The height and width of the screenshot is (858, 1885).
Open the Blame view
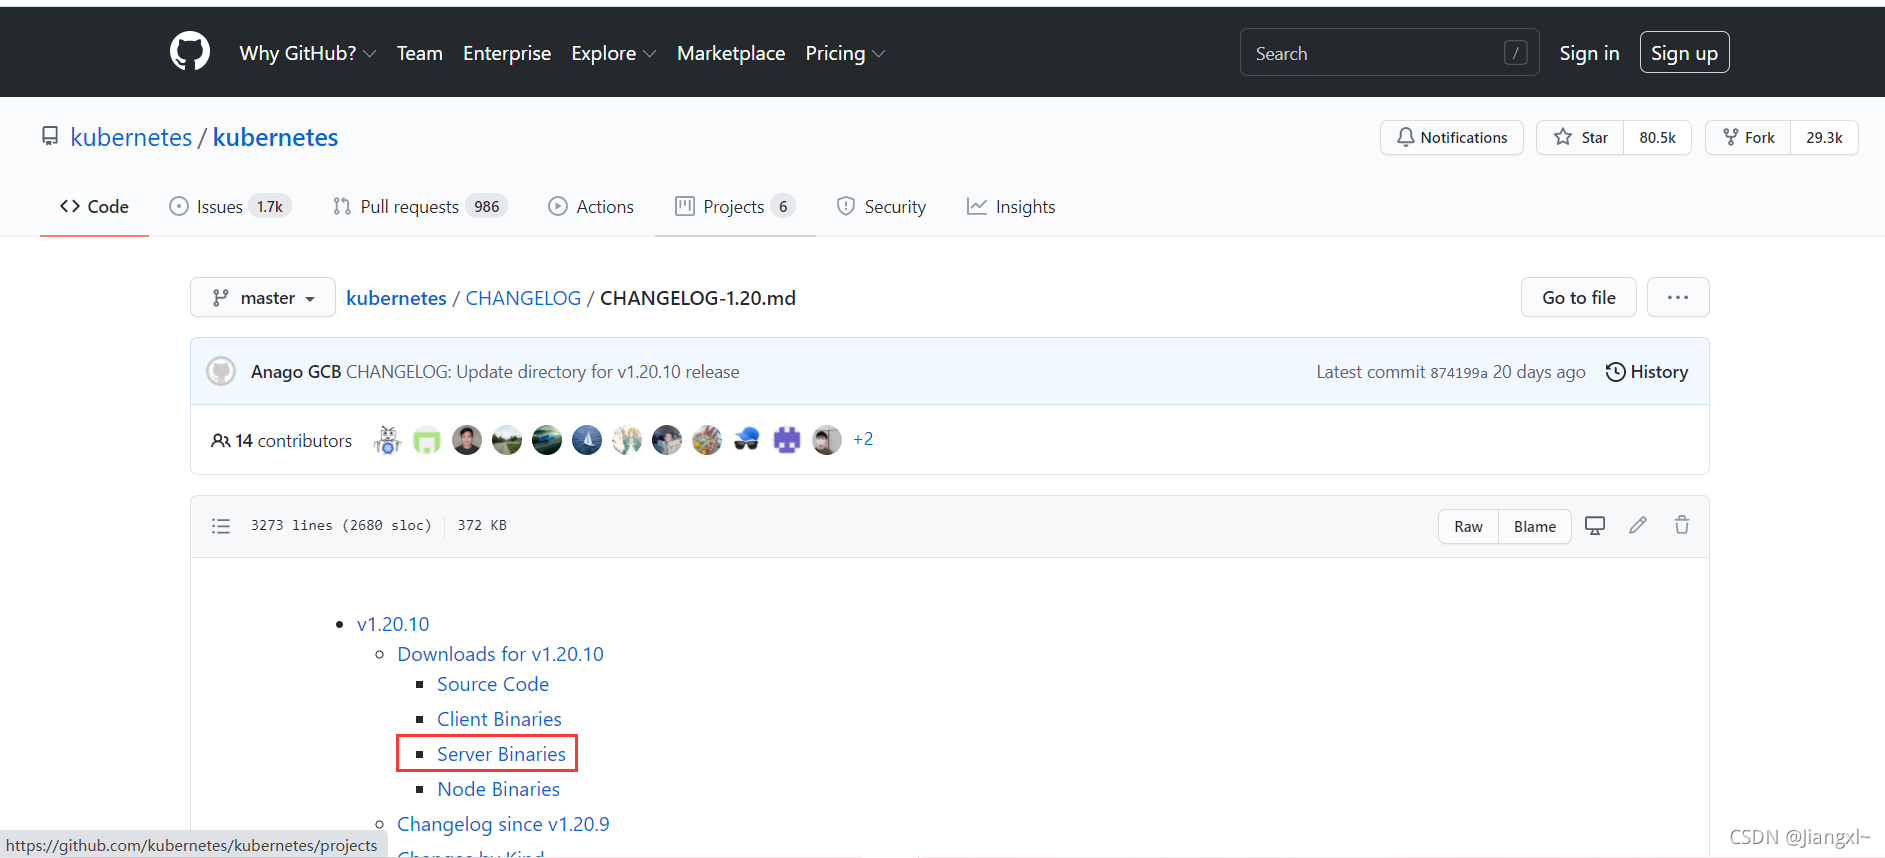pos(1535,527)
